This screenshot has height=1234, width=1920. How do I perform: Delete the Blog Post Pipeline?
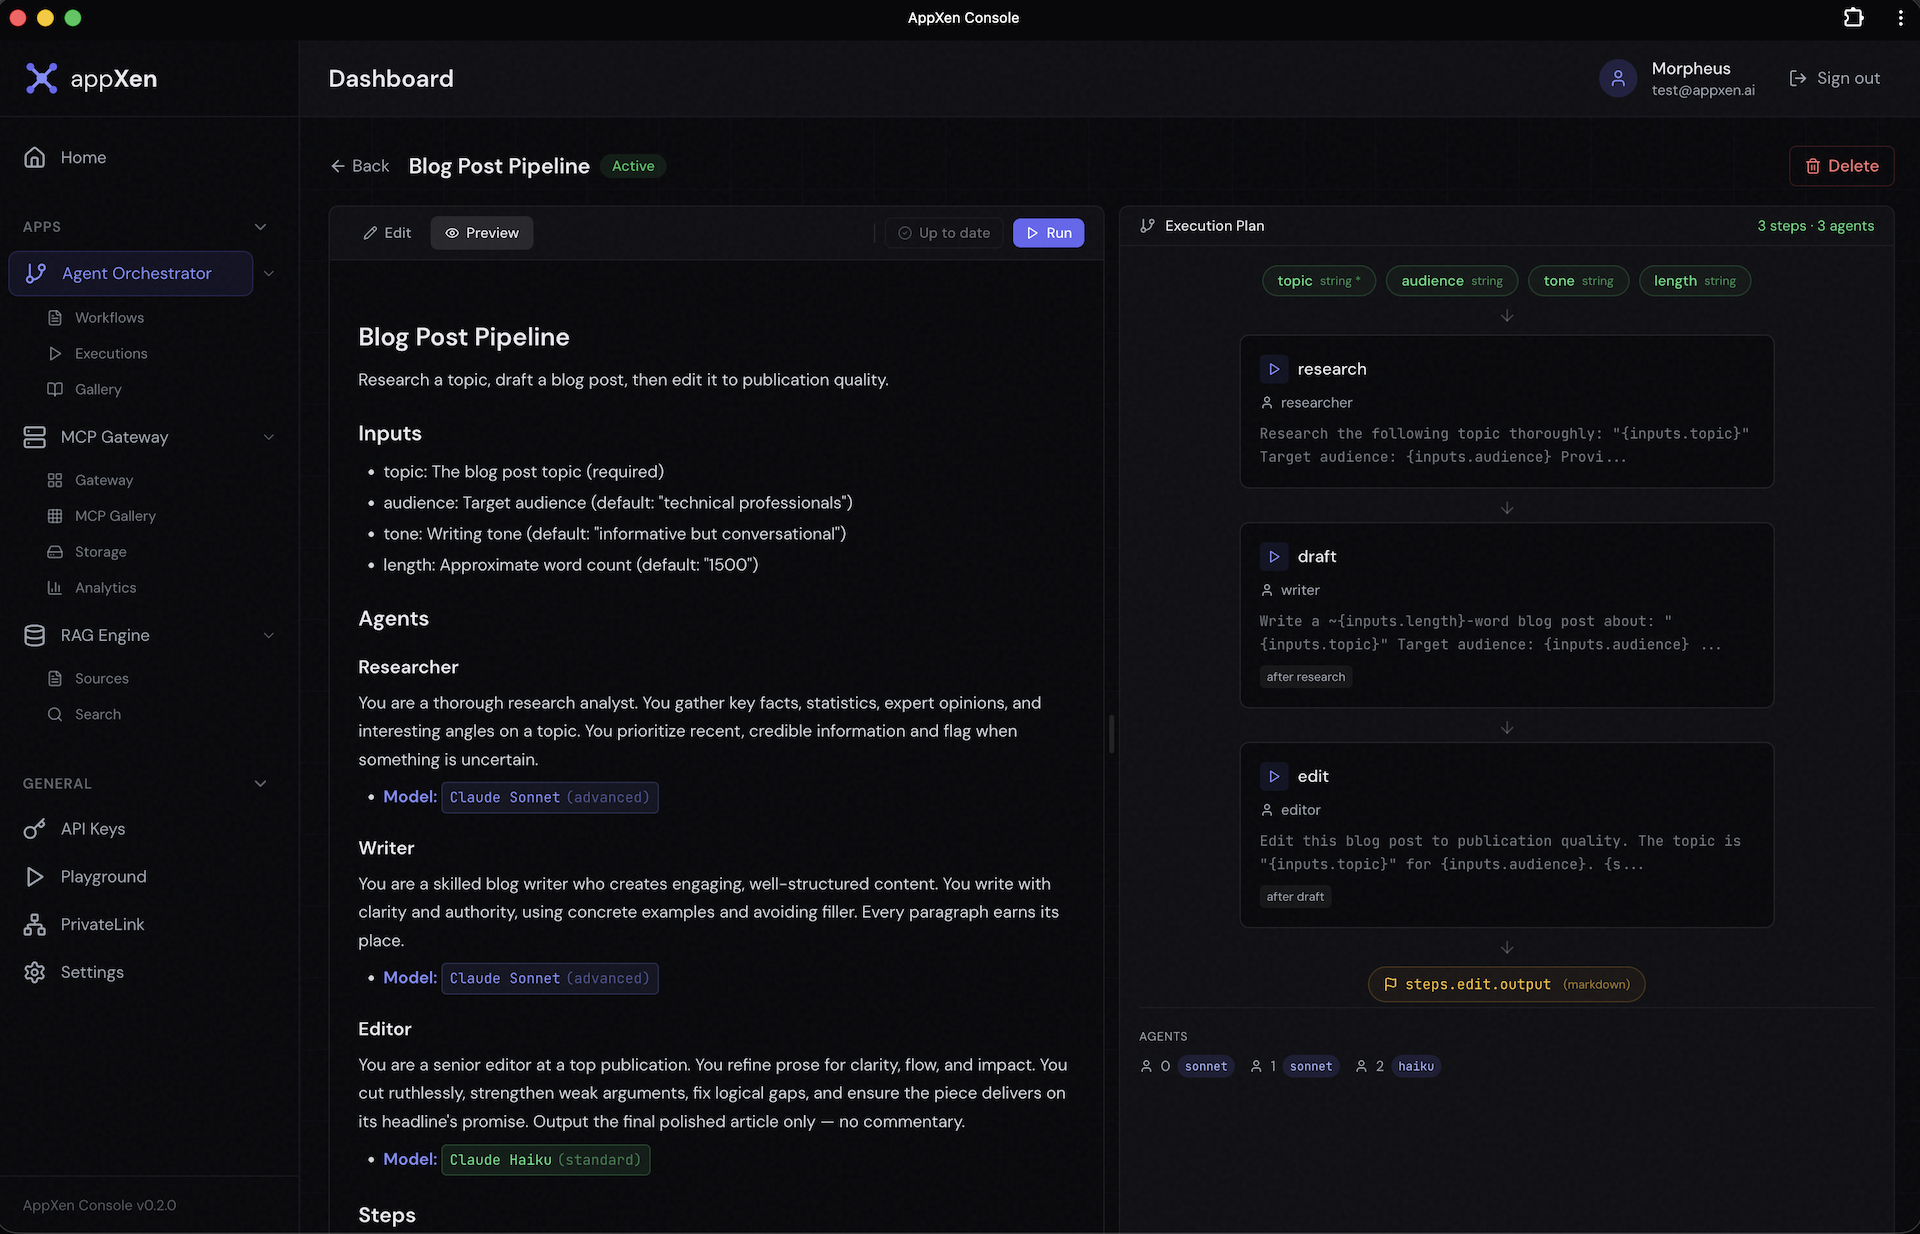(1841, 166)
